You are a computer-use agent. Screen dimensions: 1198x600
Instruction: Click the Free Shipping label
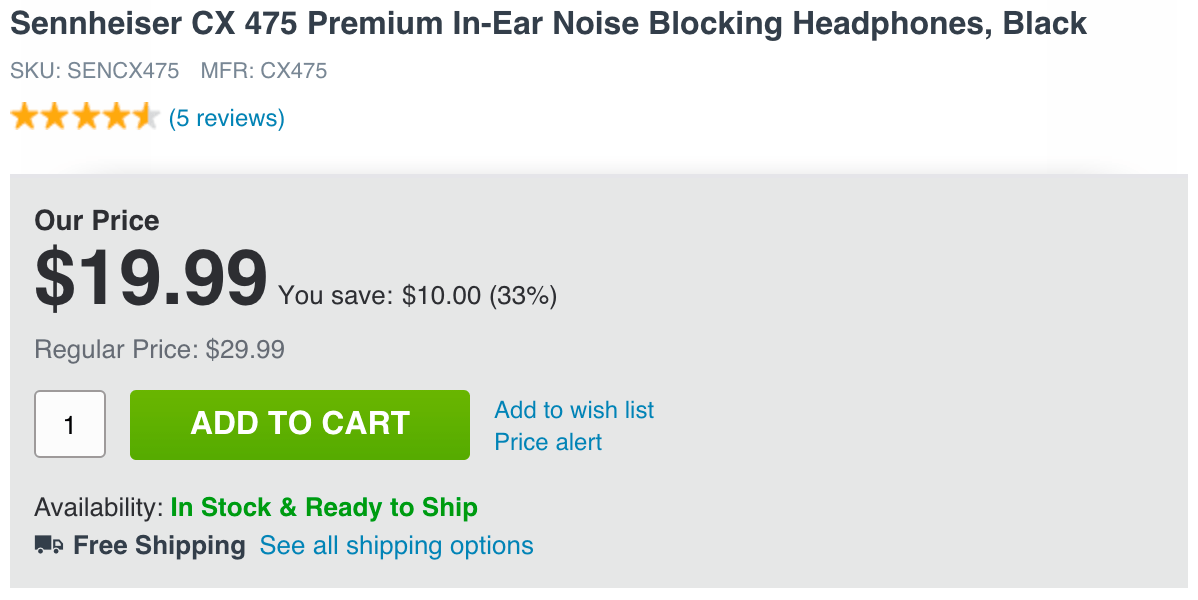(x=159, y=545)
